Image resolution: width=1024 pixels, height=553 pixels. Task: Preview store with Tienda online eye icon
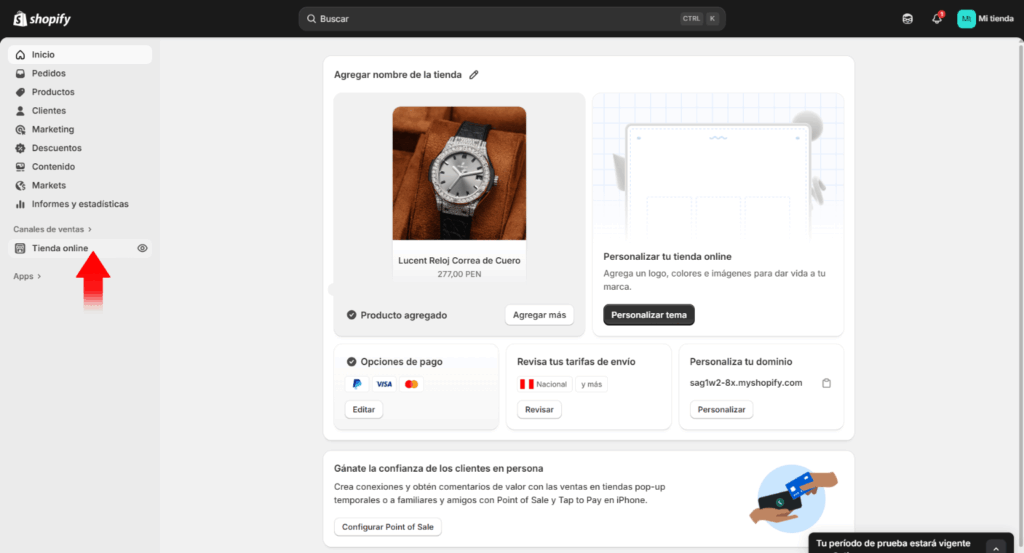pos(142,248)
